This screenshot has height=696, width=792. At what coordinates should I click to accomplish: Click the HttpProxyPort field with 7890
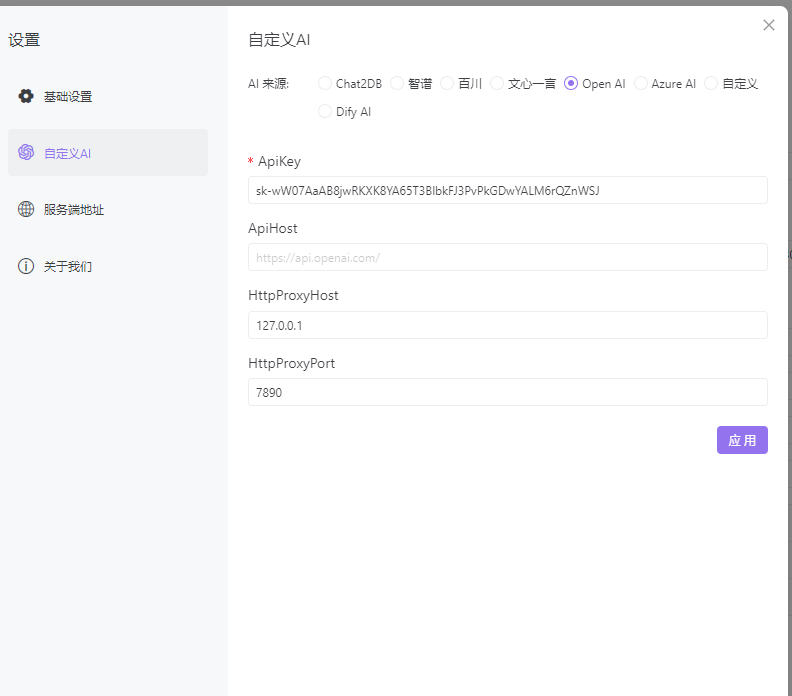(508, 392)
